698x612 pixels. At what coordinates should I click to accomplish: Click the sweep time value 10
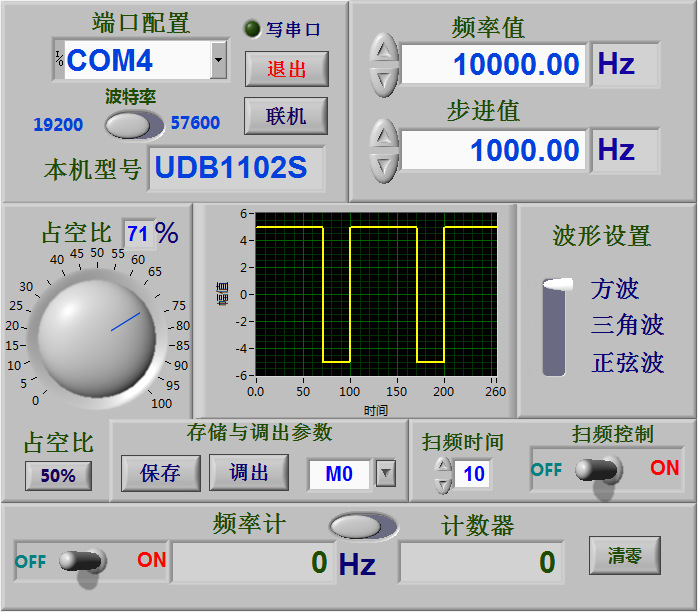(472, 474)
